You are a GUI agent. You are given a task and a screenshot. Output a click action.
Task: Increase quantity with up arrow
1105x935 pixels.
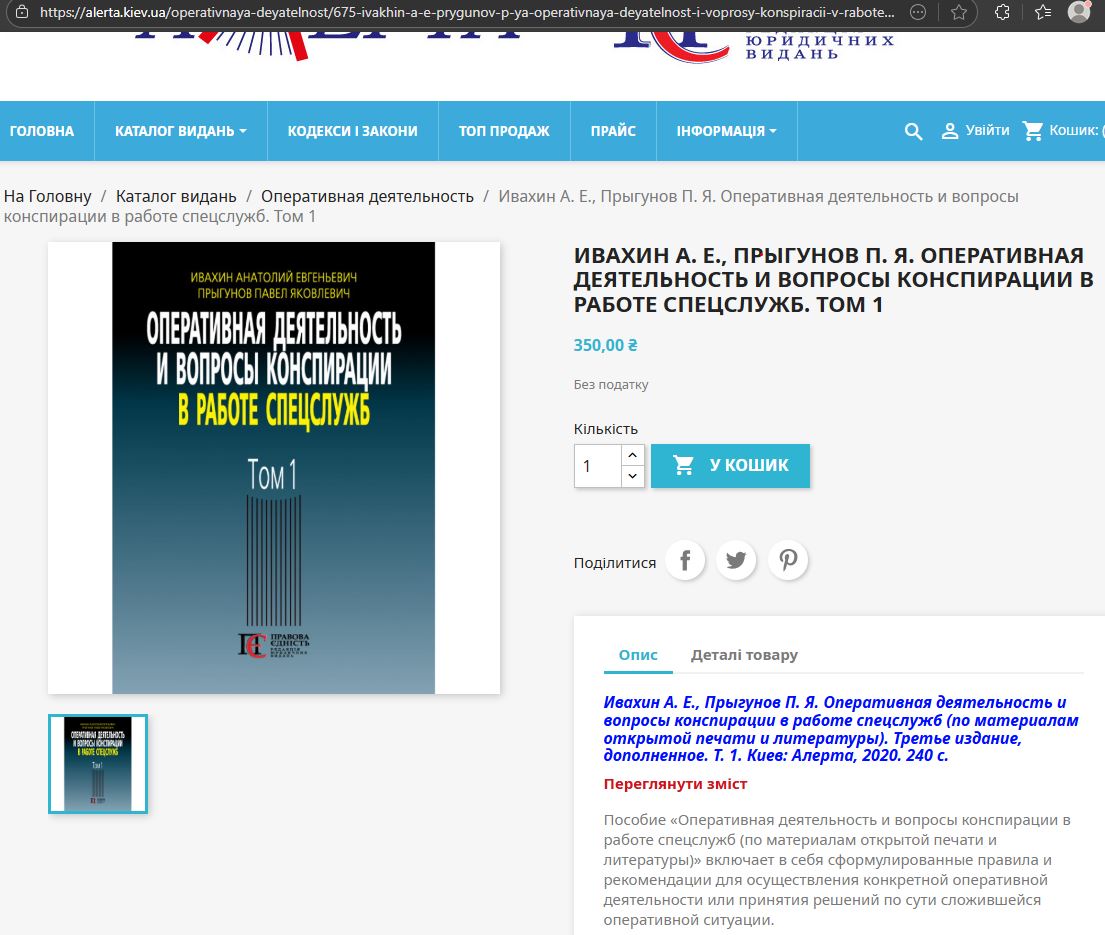click(x=632, y=455)
